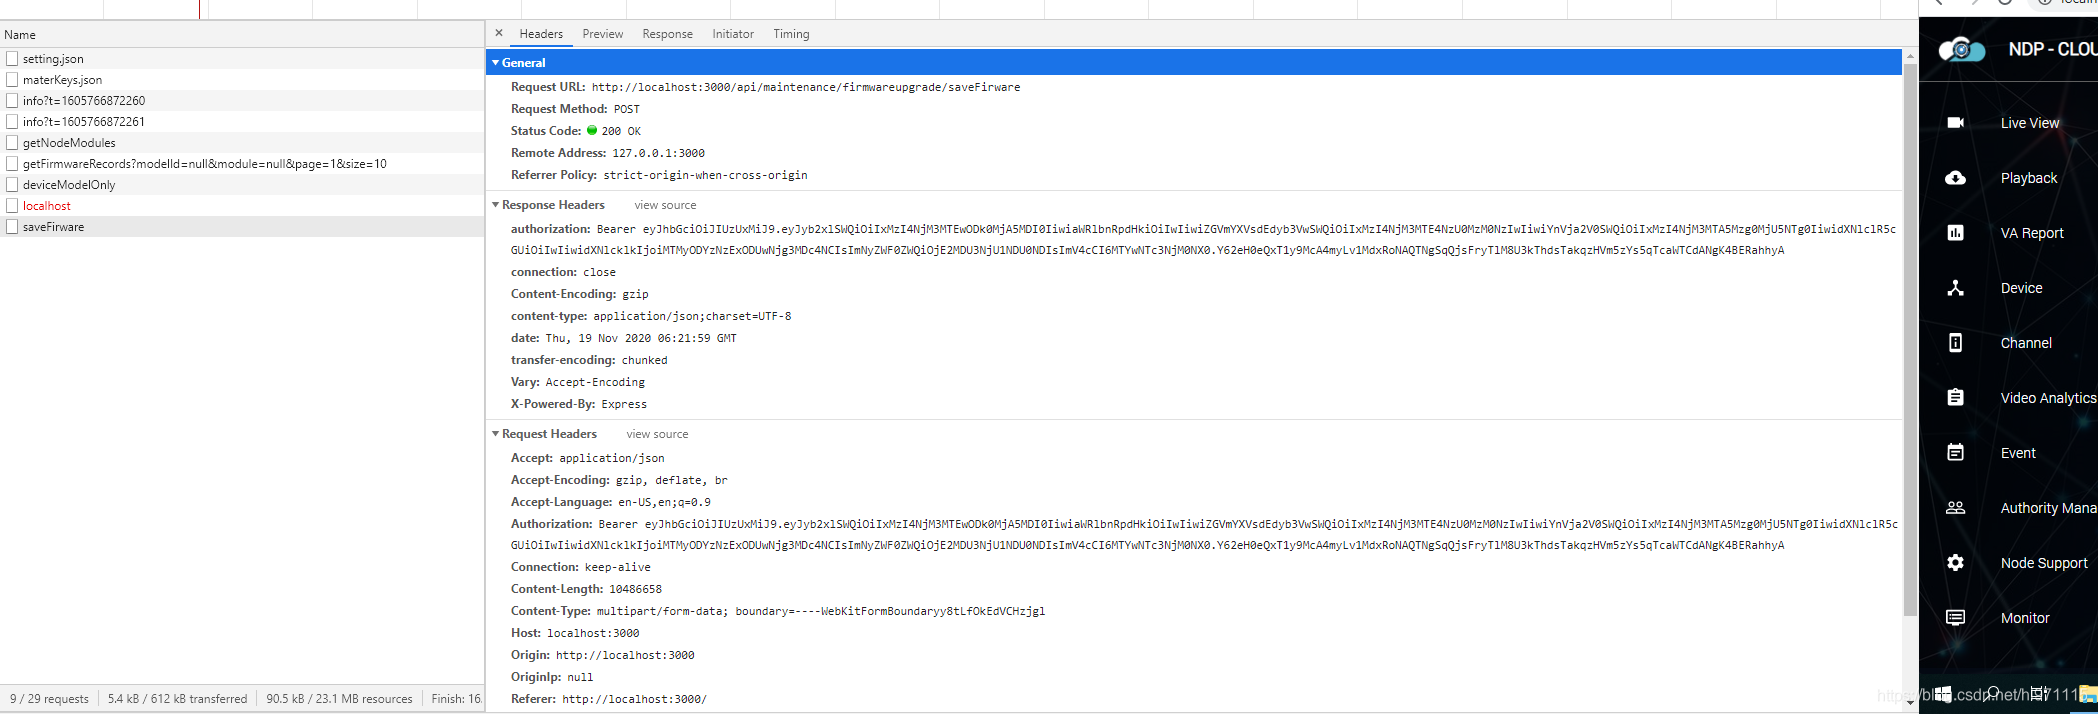2098x714 pixels.
Task: View source of Request Headers
Action: pyautogui.click(x=657, y=434)
